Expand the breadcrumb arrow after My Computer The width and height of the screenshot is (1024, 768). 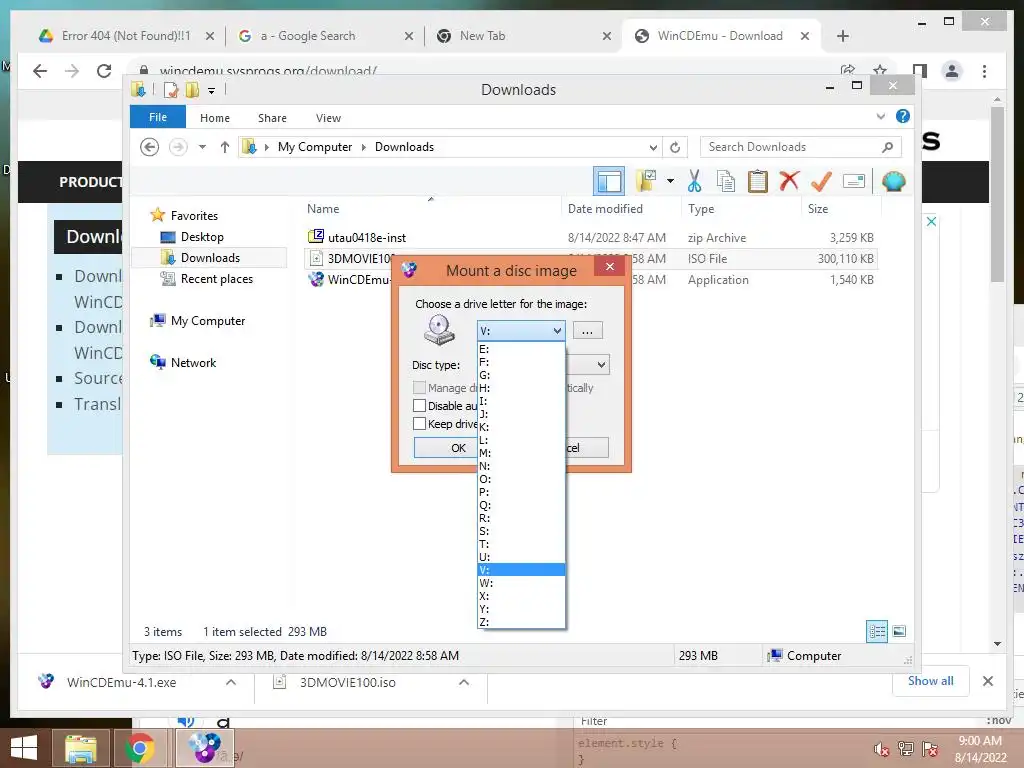click(364, 147)
